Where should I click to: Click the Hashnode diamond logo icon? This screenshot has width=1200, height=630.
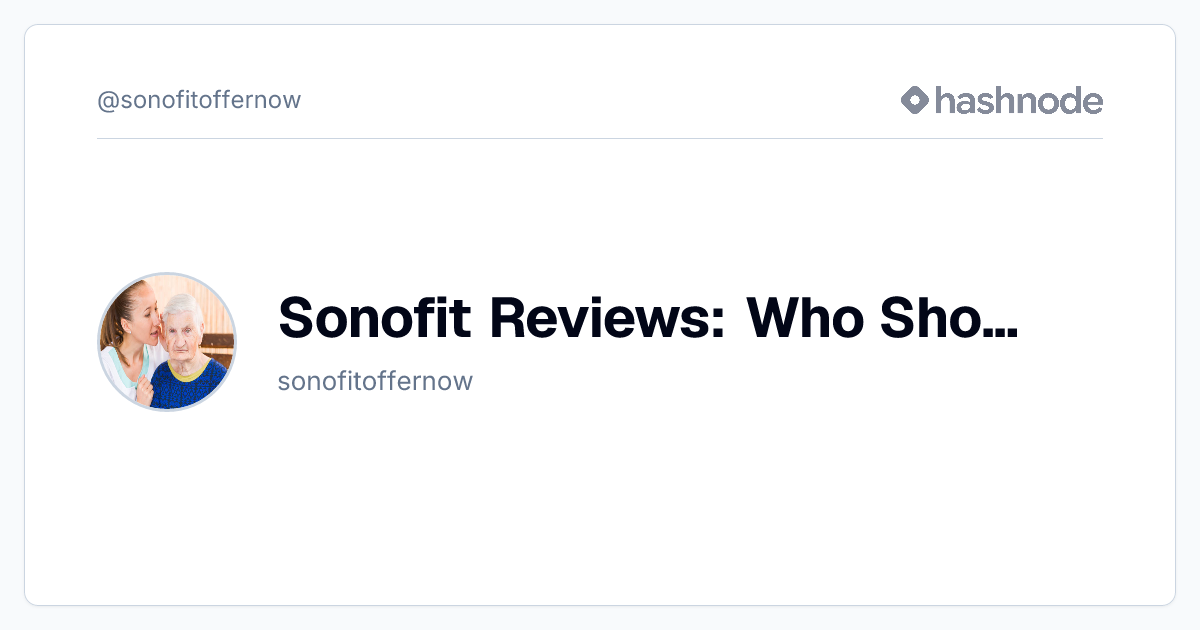pyautogui.click(x=915, y=100)
